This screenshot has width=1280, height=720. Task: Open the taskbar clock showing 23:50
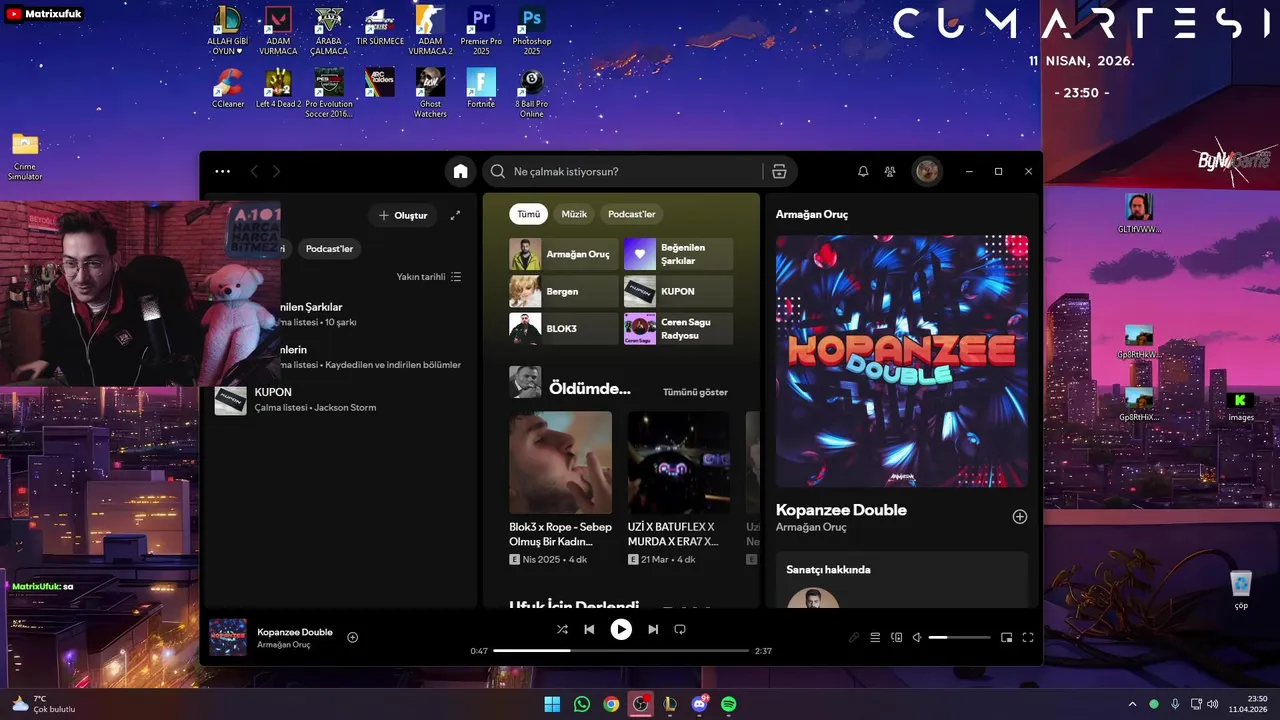point(1250,704)
